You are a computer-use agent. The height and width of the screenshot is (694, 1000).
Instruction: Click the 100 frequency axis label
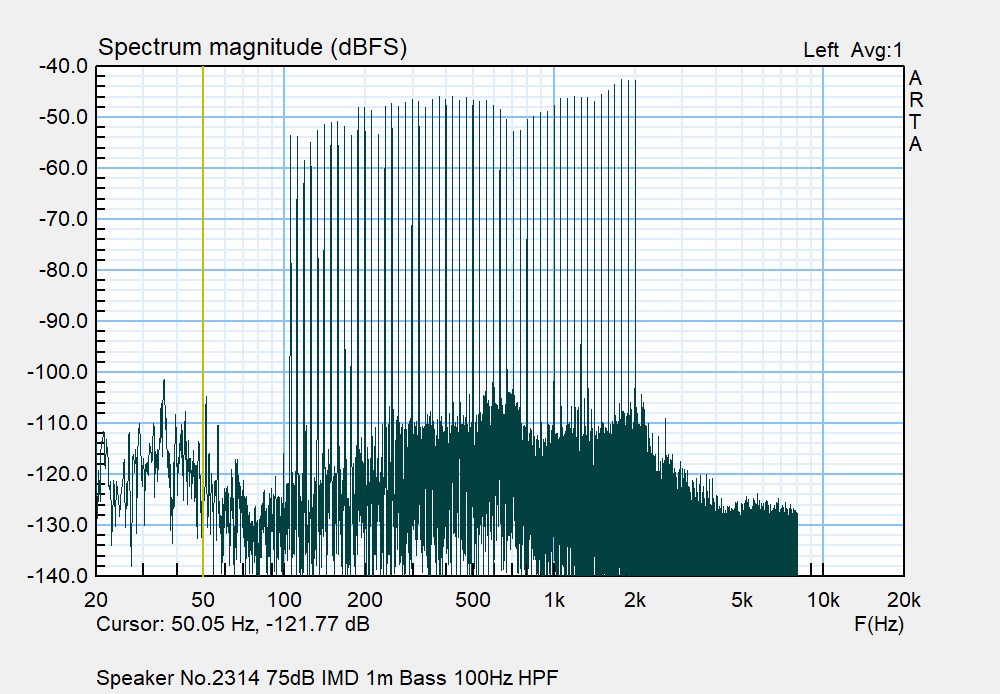click(285, 600)
